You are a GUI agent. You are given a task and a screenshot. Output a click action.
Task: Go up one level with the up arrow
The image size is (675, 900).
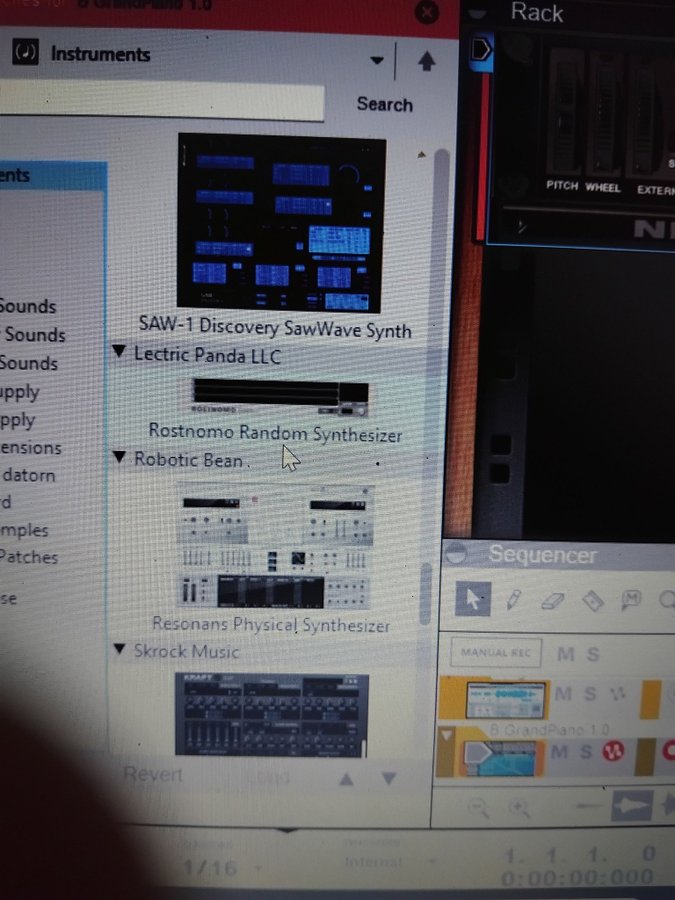[x=426, y=60]
